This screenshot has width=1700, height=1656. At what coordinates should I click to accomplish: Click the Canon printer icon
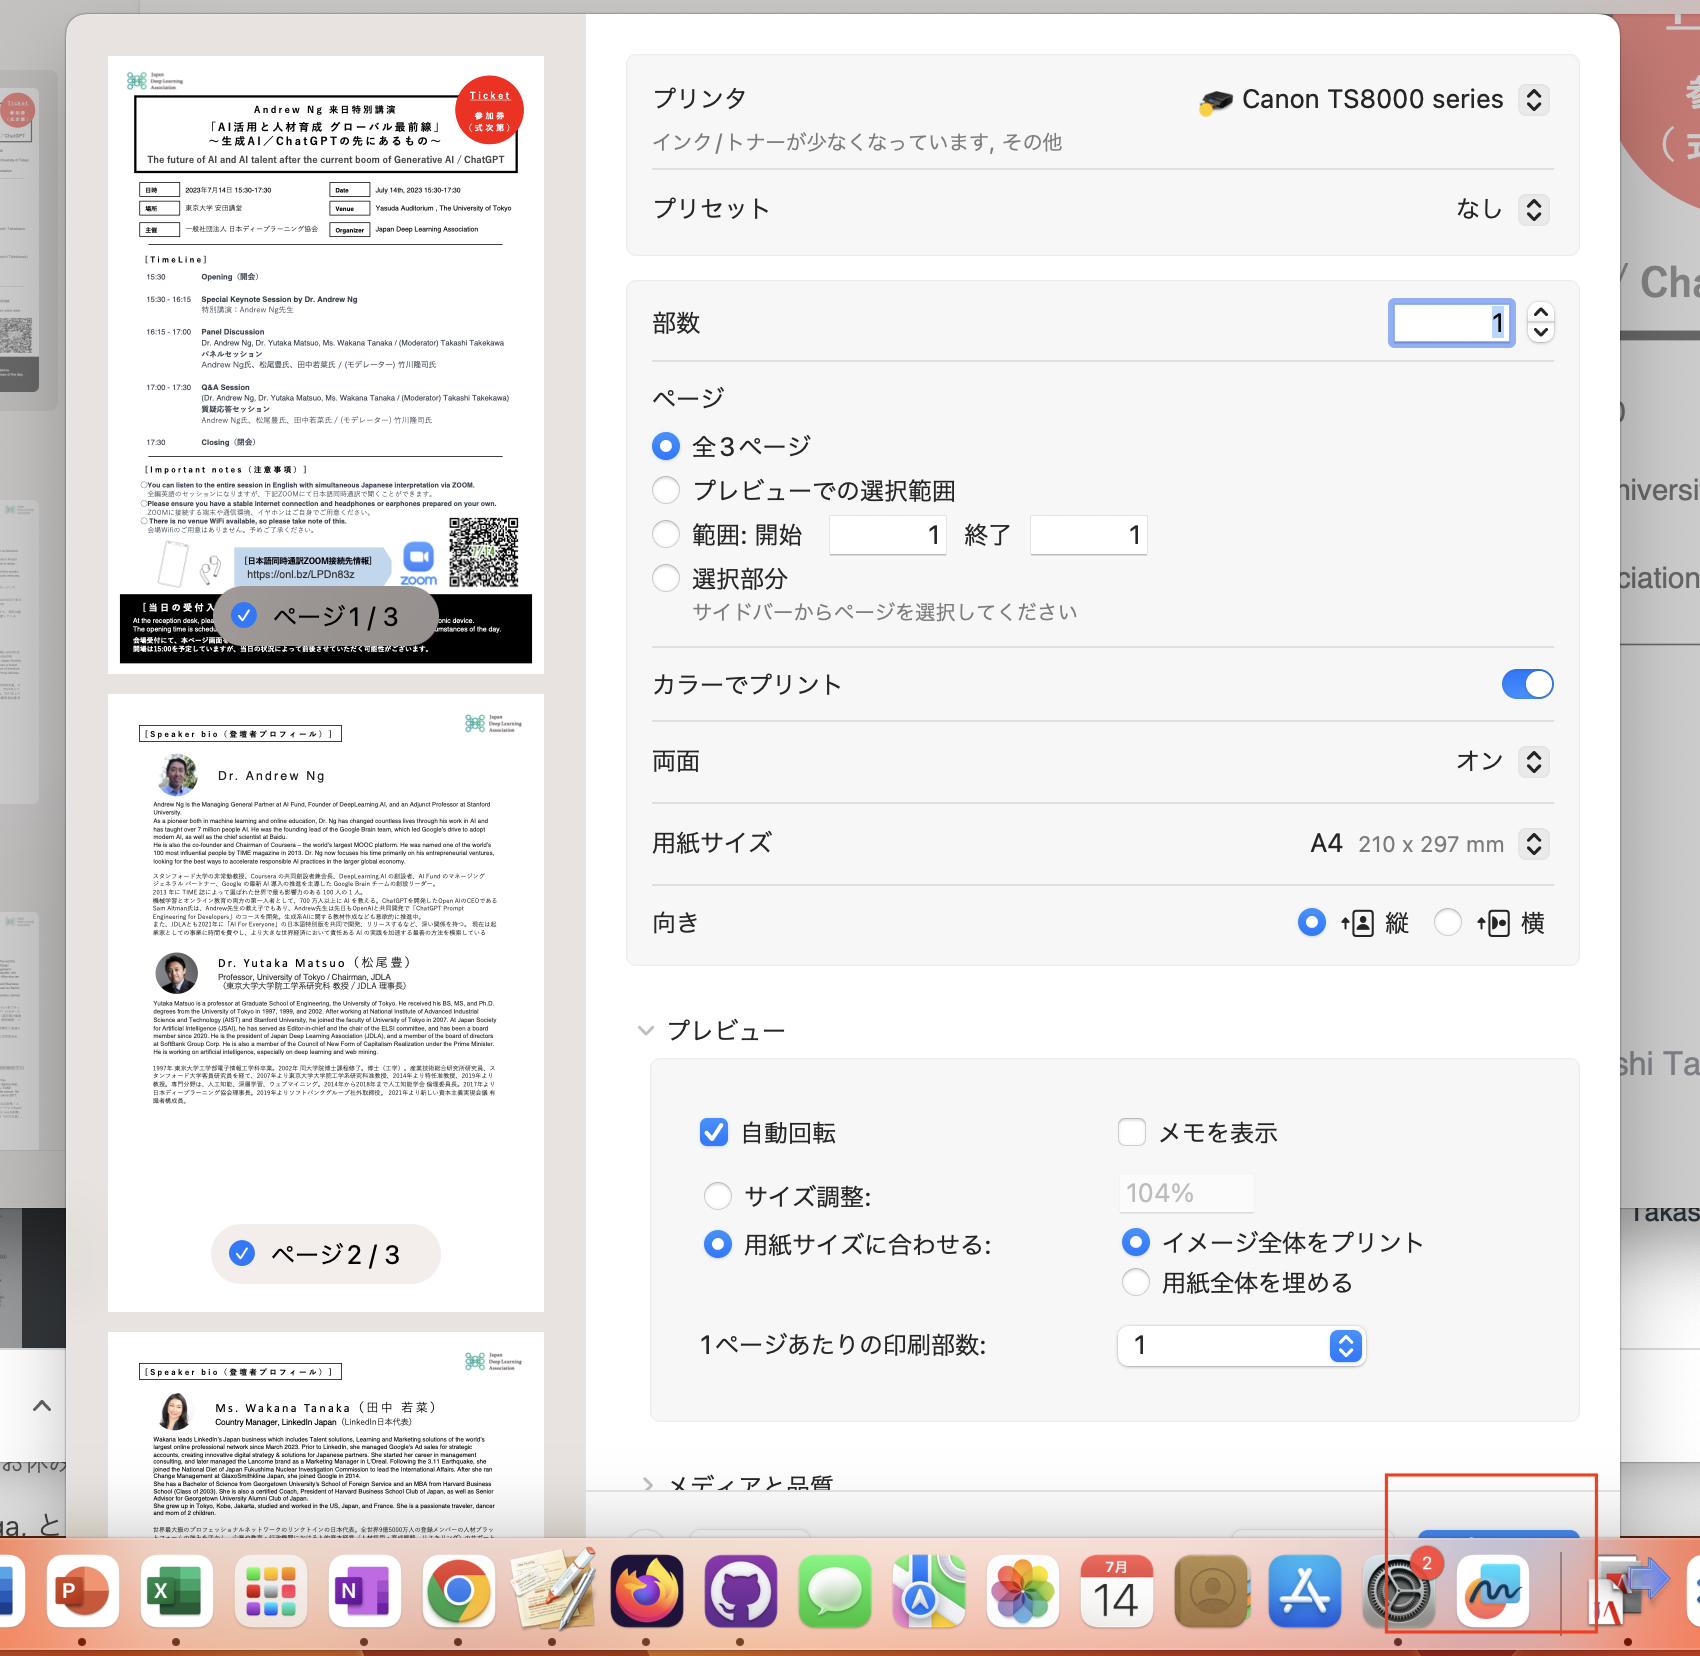point(1216,100)
